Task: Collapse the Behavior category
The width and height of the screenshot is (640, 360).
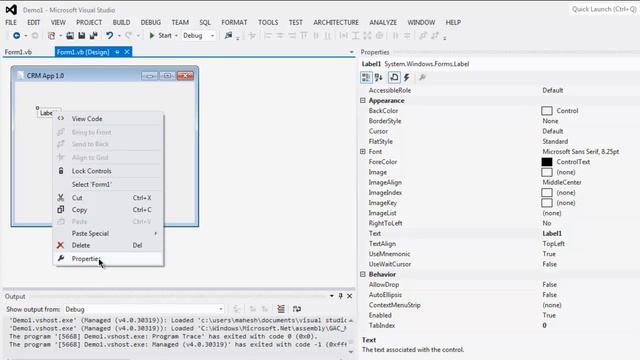Action: point(363,274)
